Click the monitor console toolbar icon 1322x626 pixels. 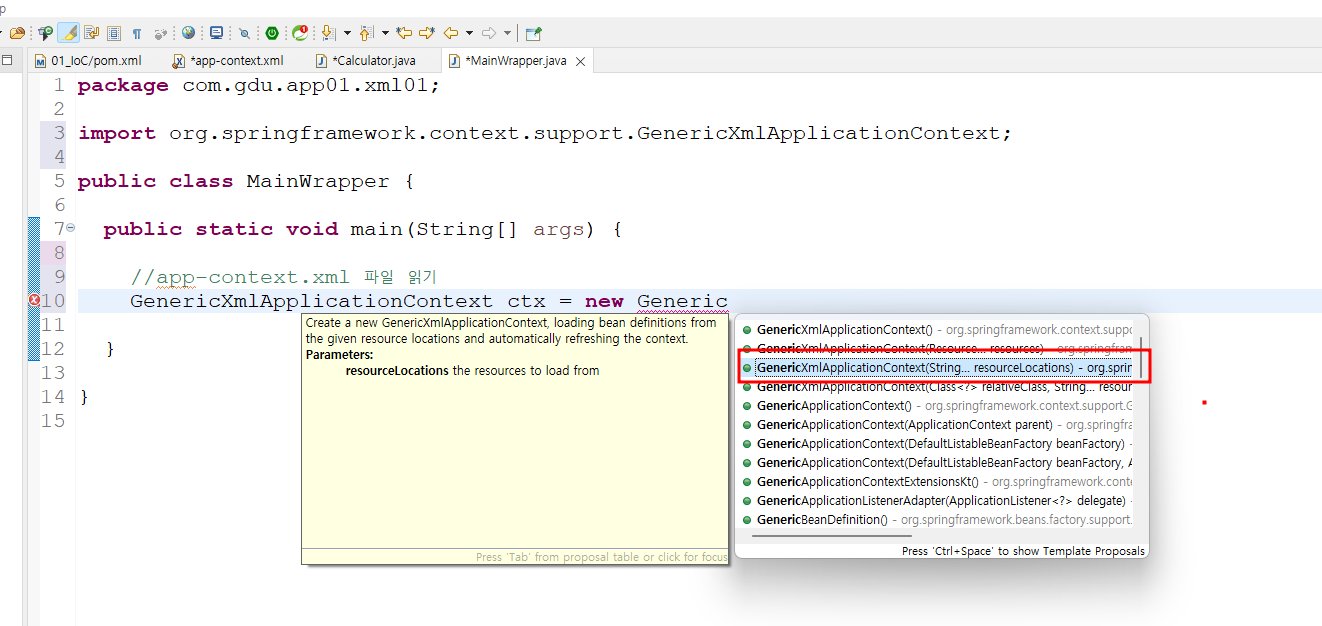pos(216,33)
